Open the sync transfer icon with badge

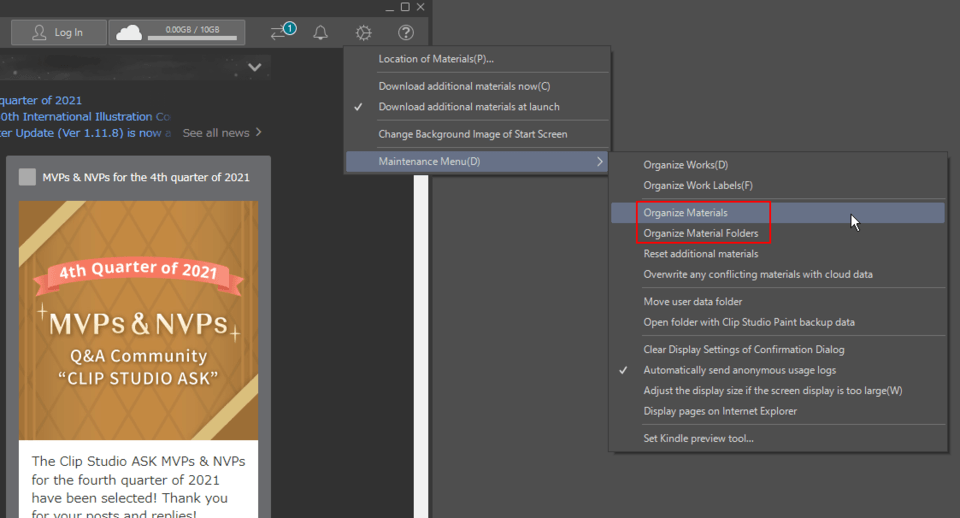coord(283,31)
